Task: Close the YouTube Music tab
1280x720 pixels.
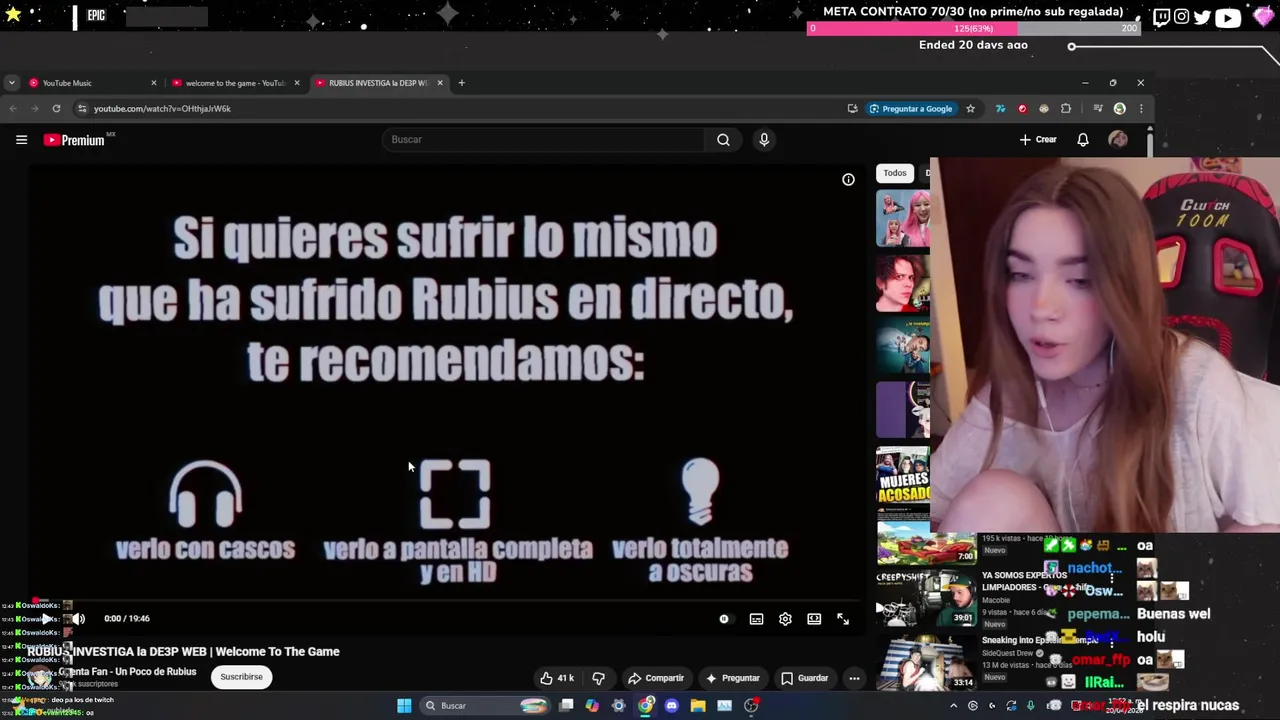Action: 153,83
